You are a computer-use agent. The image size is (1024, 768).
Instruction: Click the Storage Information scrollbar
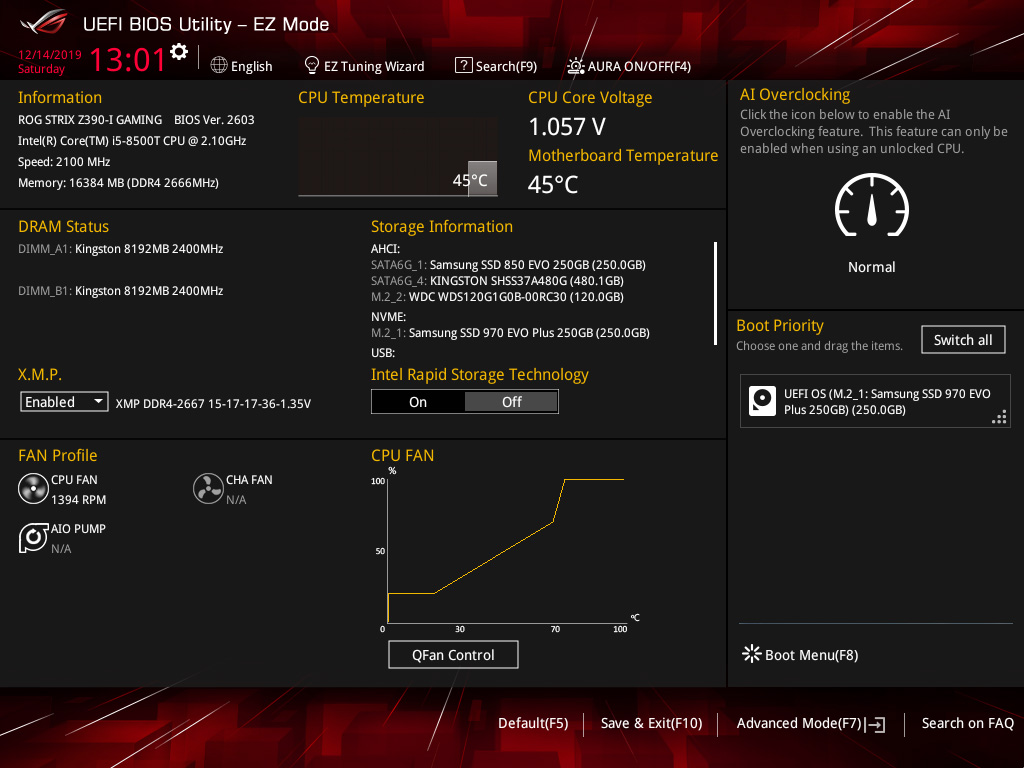tap(716, 293)
